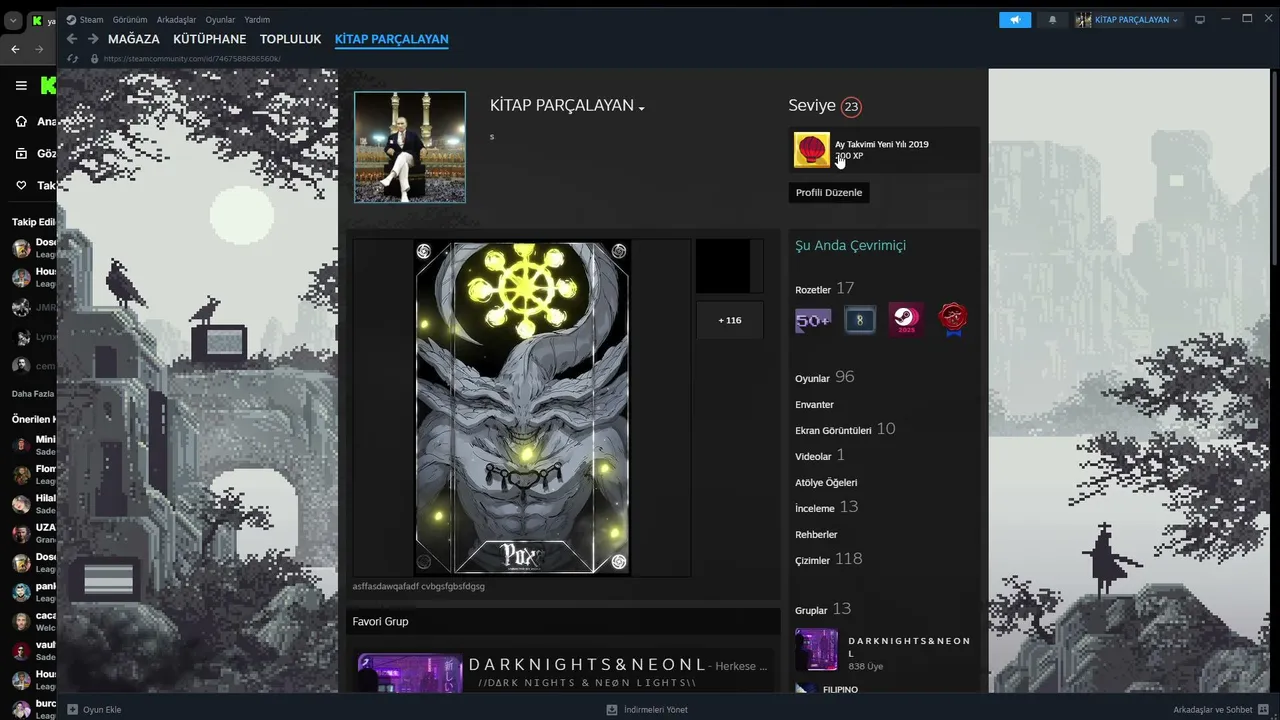This screenshot has height=720, width=1280.
Task: Open the Steam announcements megaphone button
Action: point(1015,20)
